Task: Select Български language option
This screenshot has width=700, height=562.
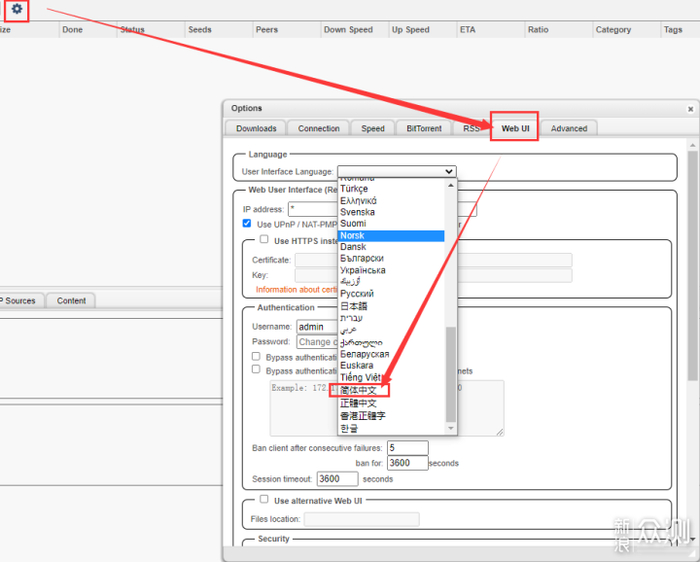Action: [392, 258]
